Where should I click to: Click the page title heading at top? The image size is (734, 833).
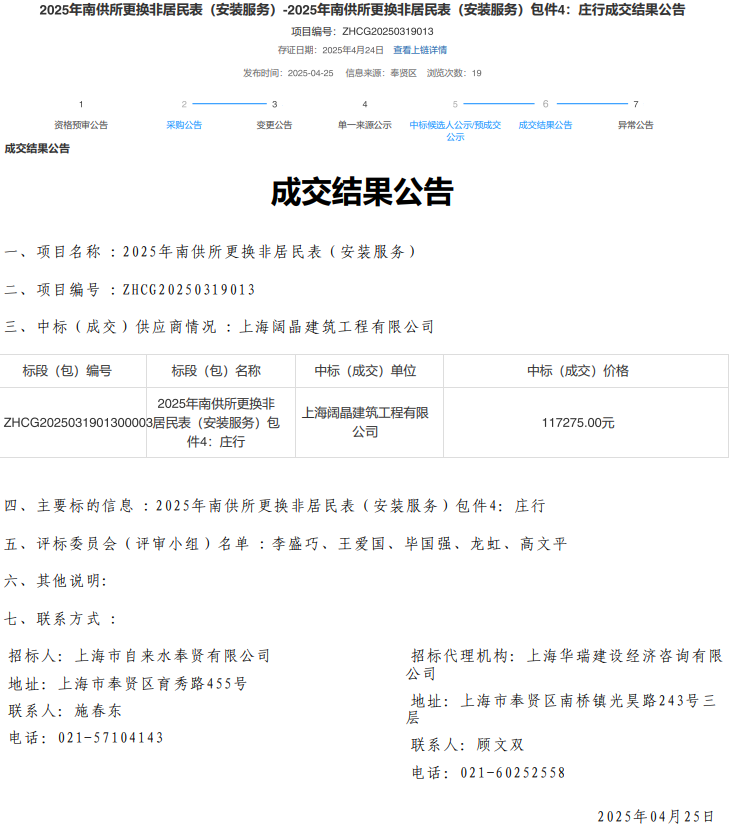(x=362, y=10)
